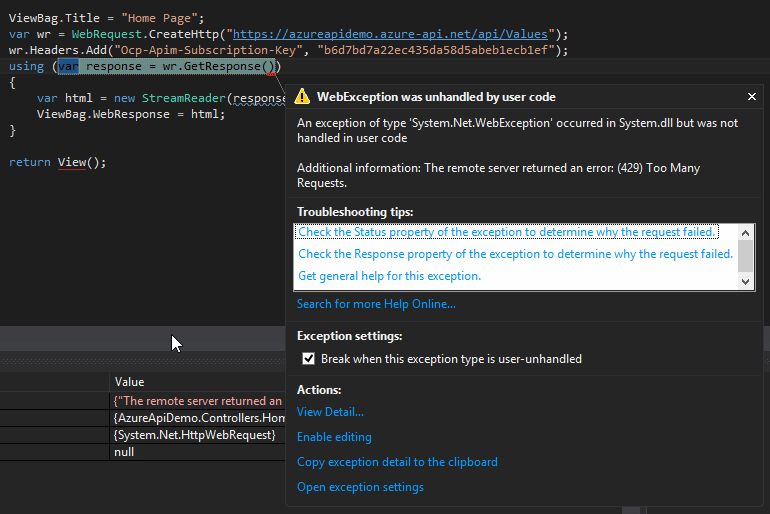Open exception settings link
The width and height of the screenshot is (770, 514).
(360, 487)
